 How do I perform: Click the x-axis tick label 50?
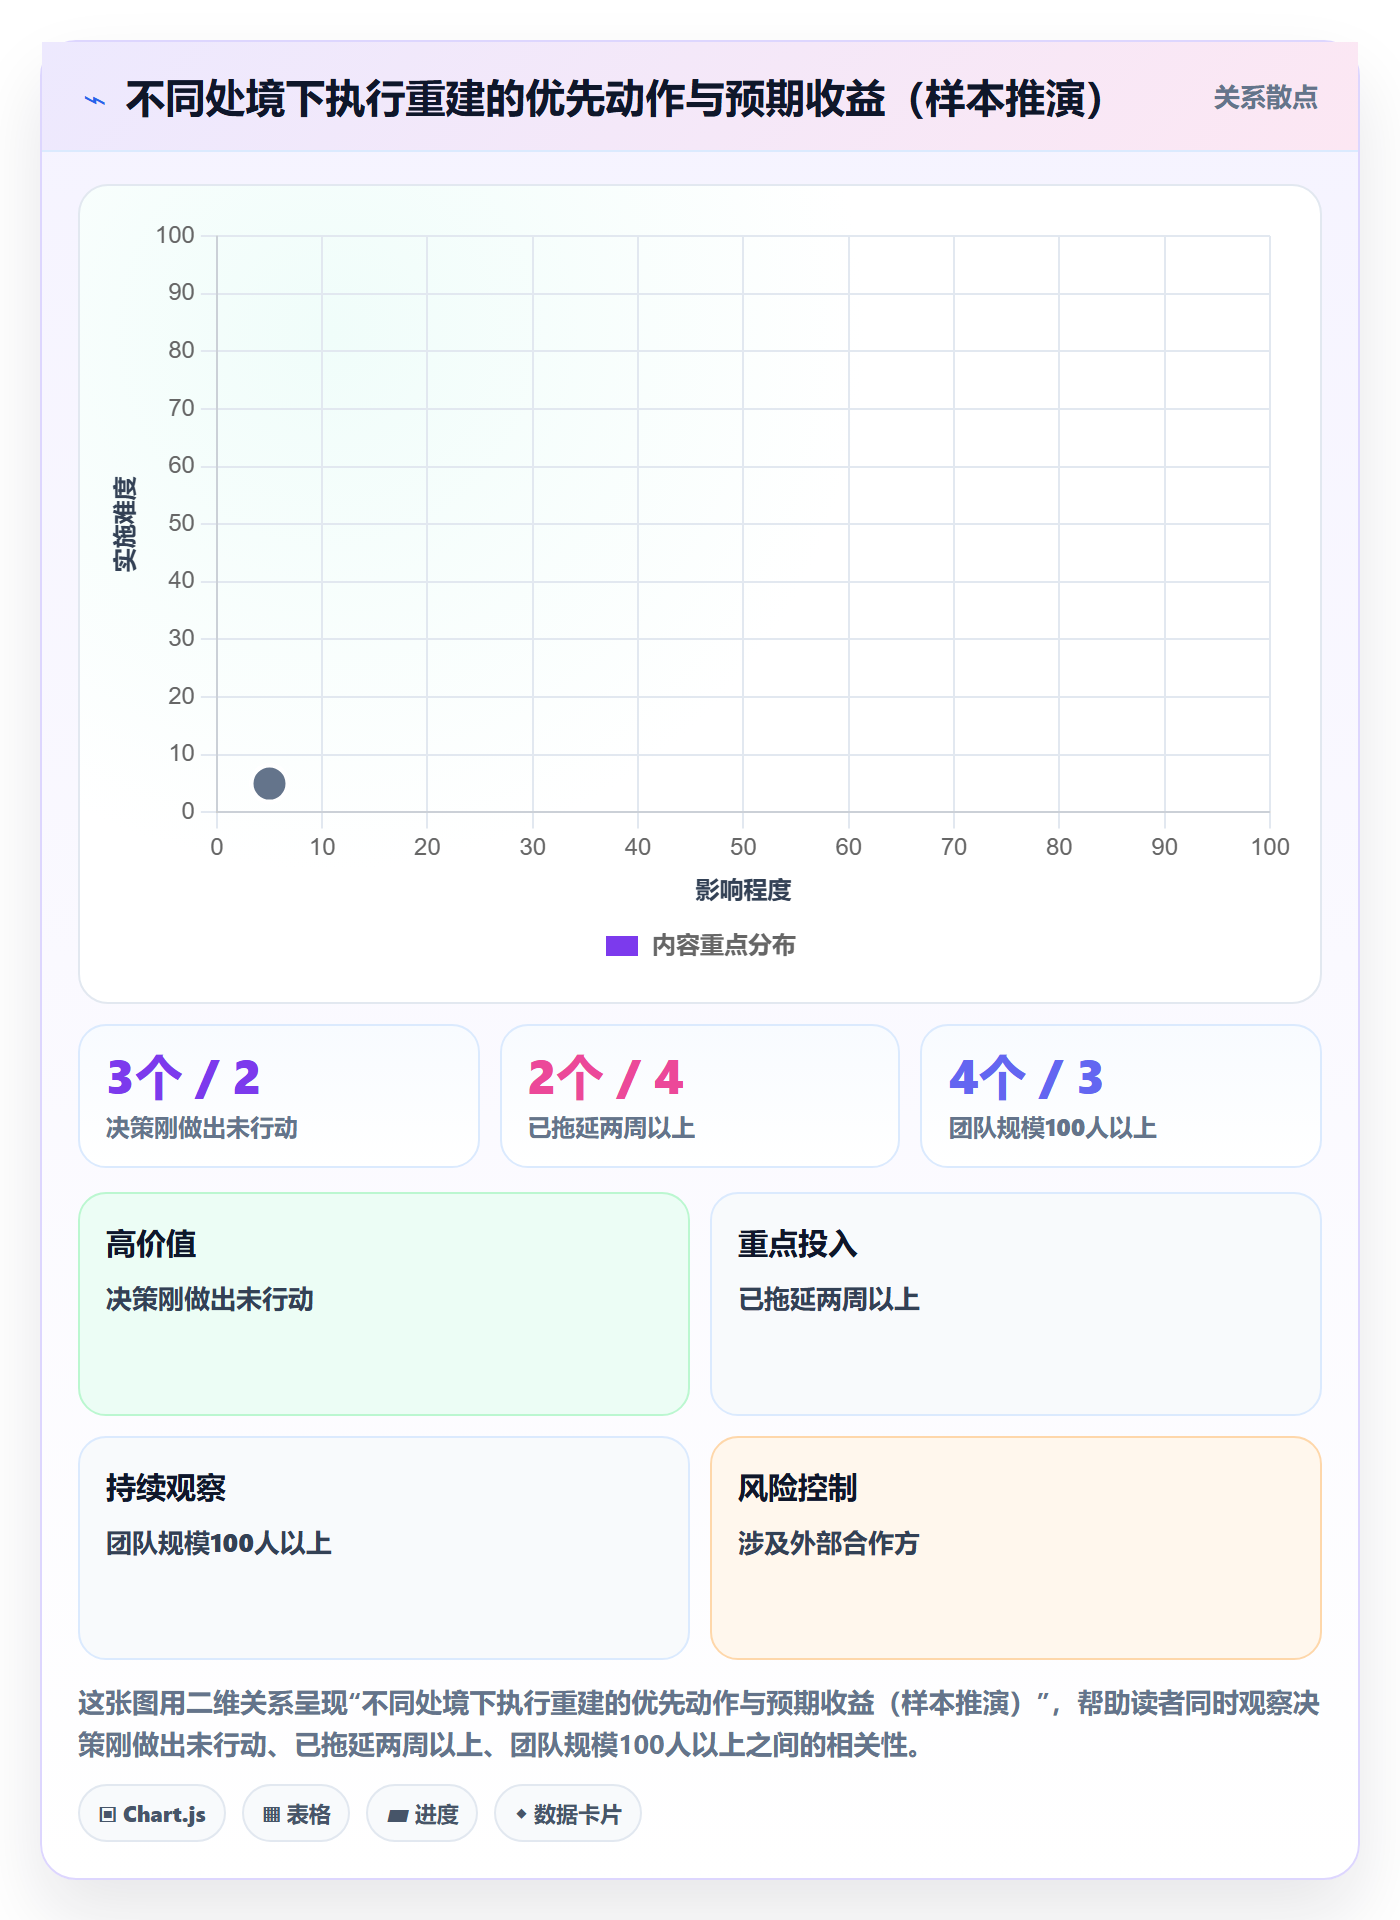pyautogui.click(x=743, y=847)
